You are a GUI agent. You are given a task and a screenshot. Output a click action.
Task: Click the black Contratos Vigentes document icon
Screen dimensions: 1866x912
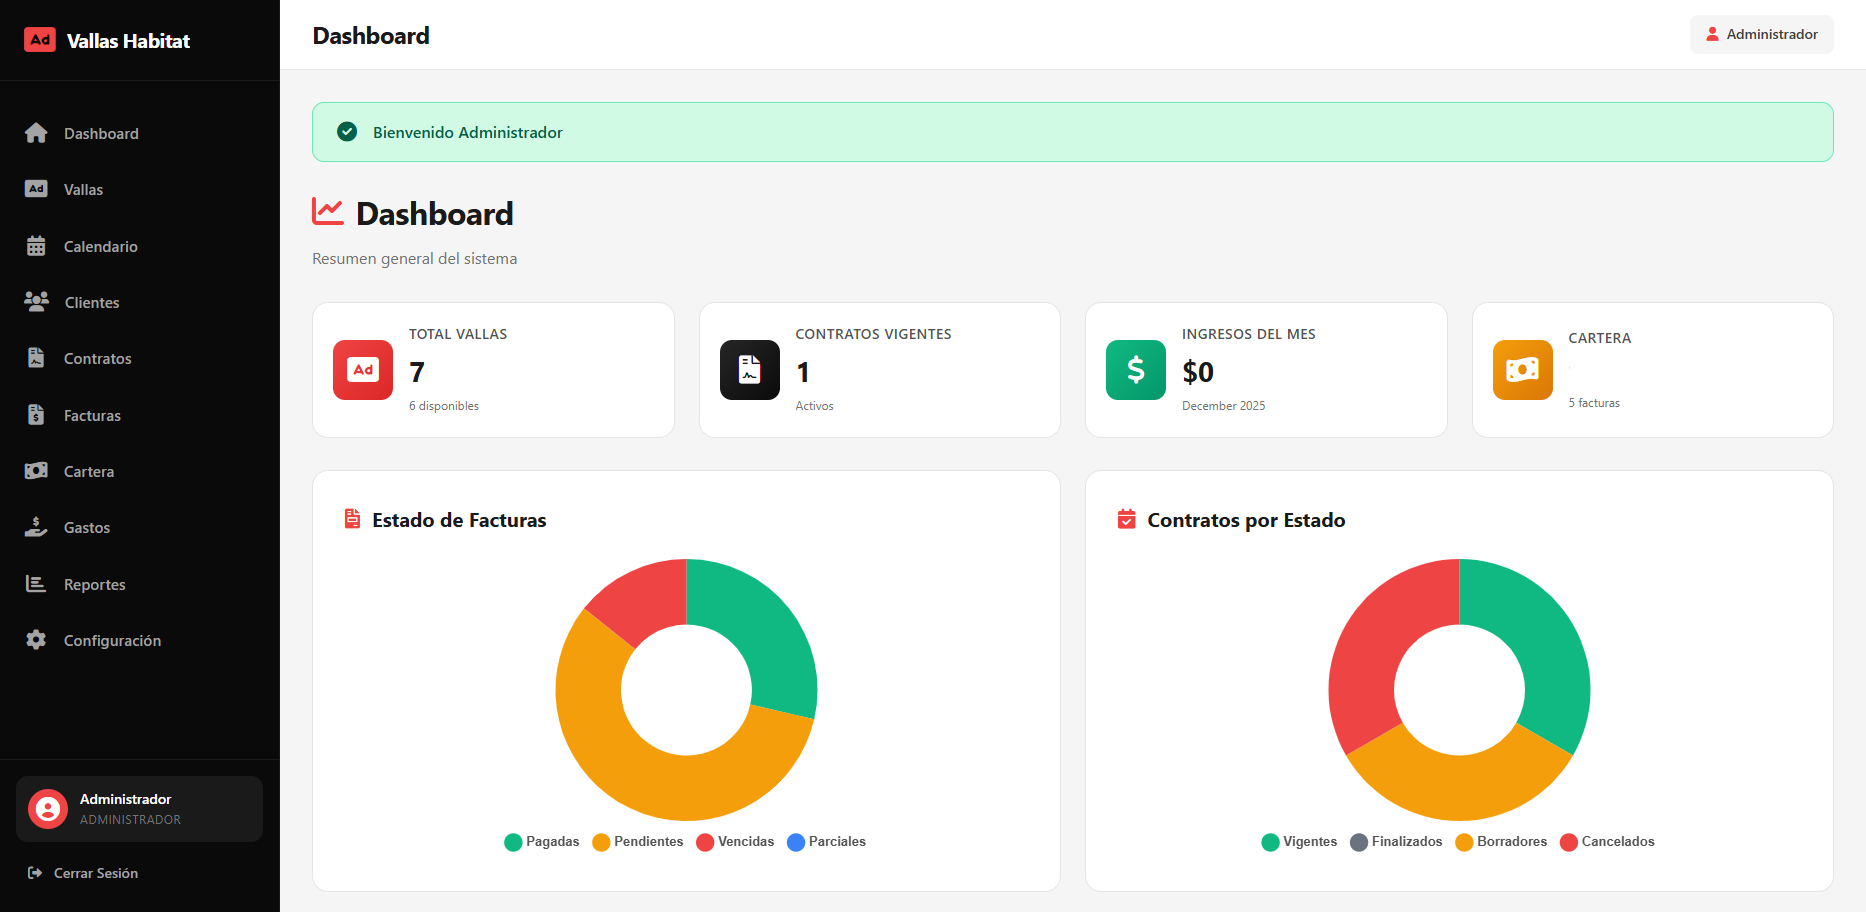749,370
